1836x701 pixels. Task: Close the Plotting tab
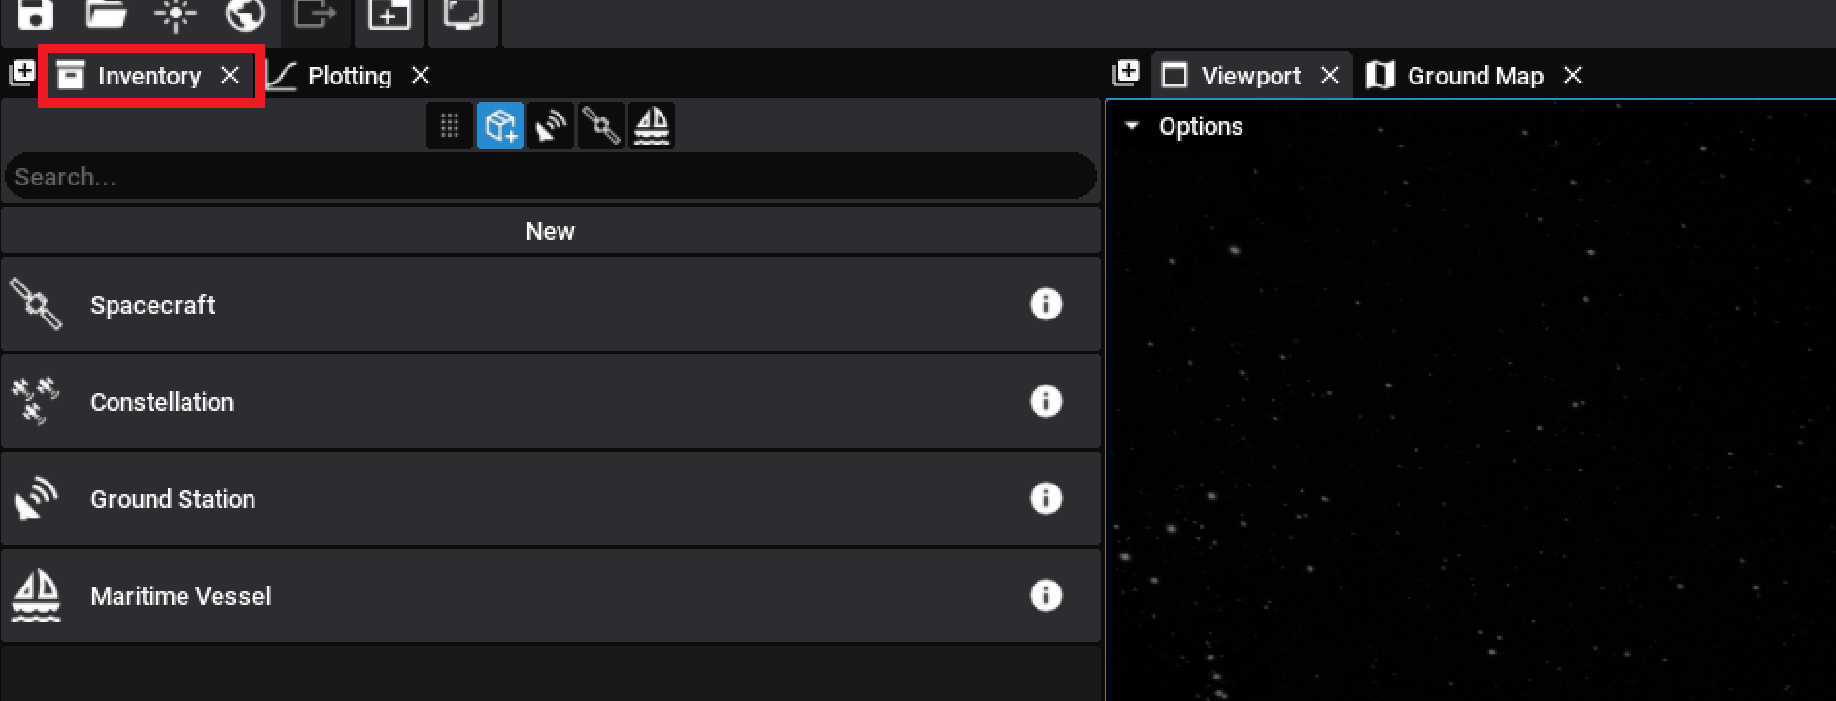pos(421,75)
